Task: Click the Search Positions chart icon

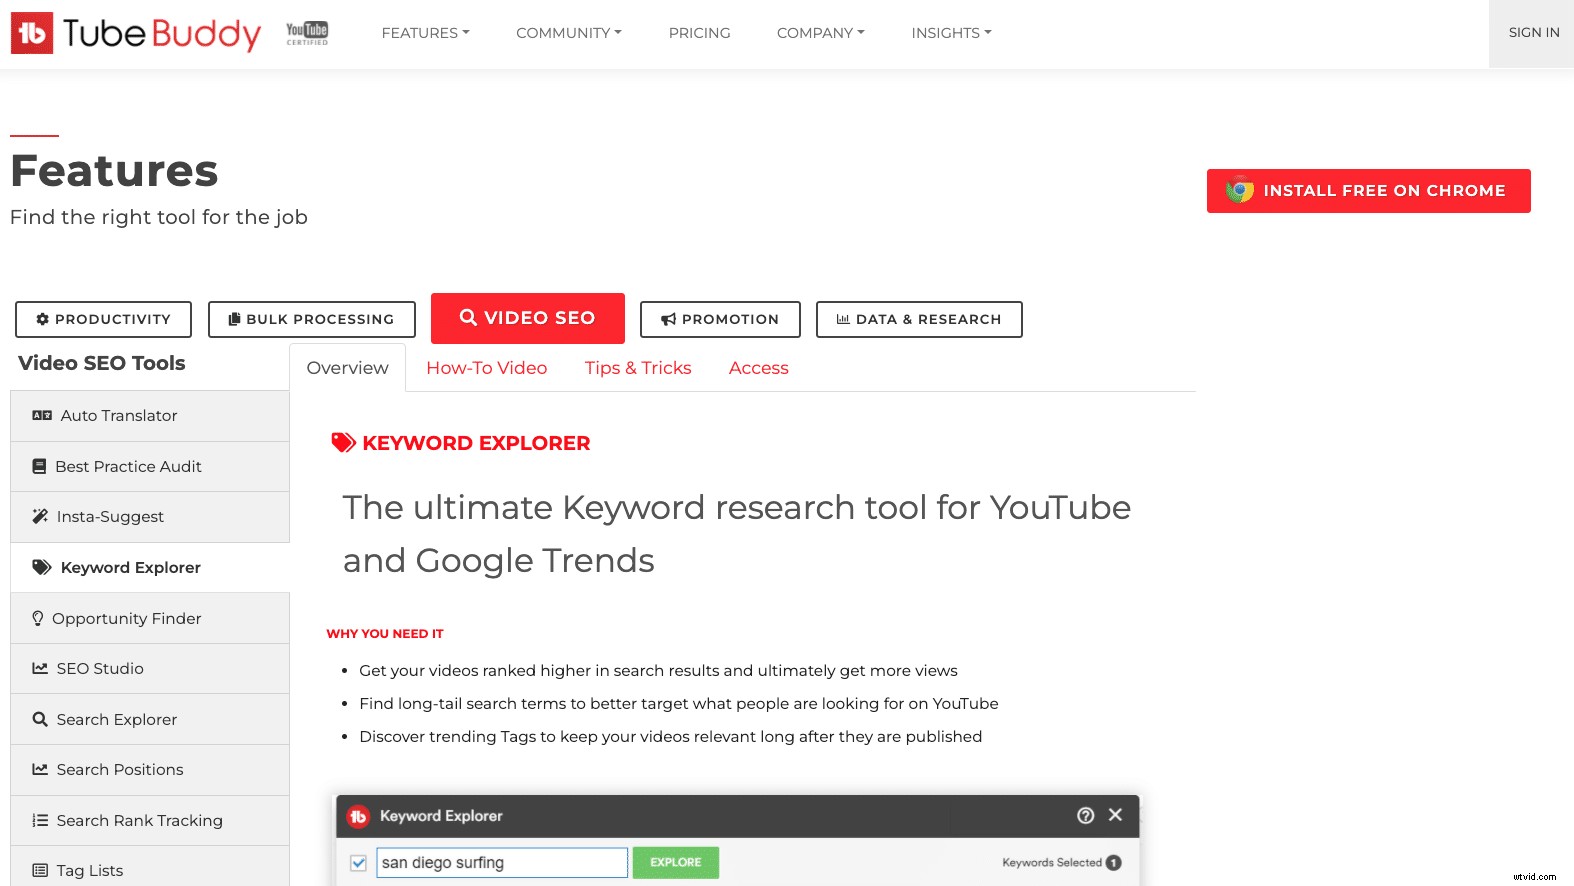Action: [40, 769]
